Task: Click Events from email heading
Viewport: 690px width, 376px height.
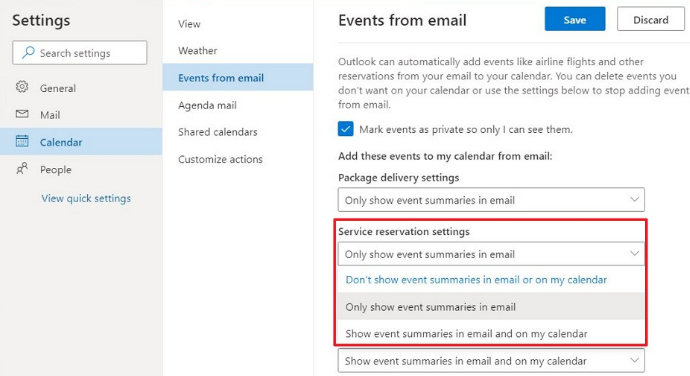Action: pyautogui.click(x=402, y=20)
